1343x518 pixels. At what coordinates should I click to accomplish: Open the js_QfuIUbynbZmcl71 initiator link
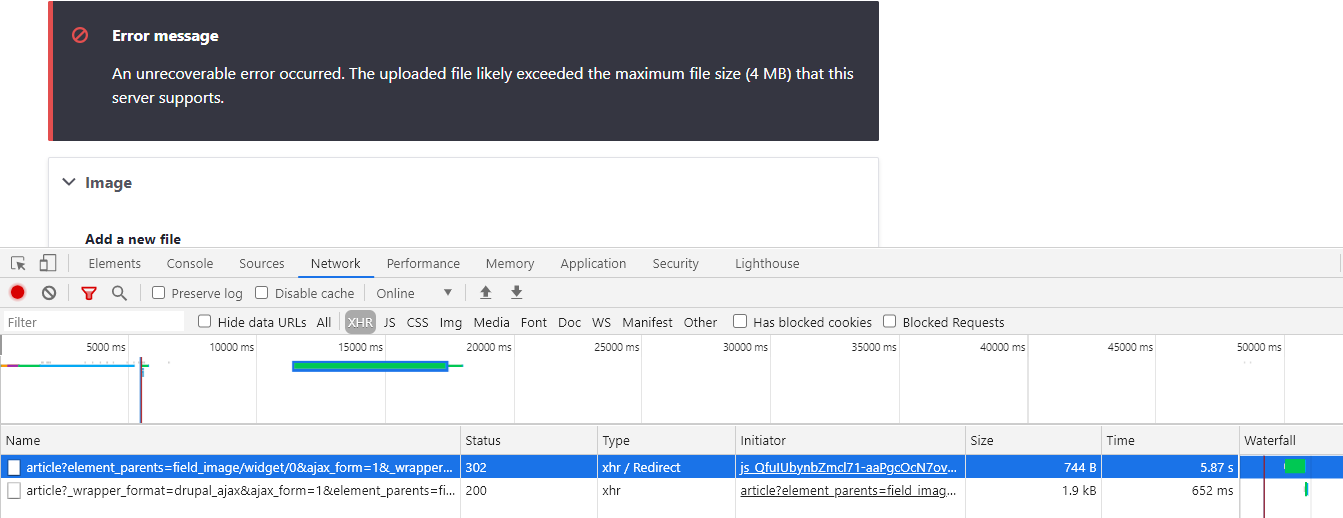click(x=850, y=467)
